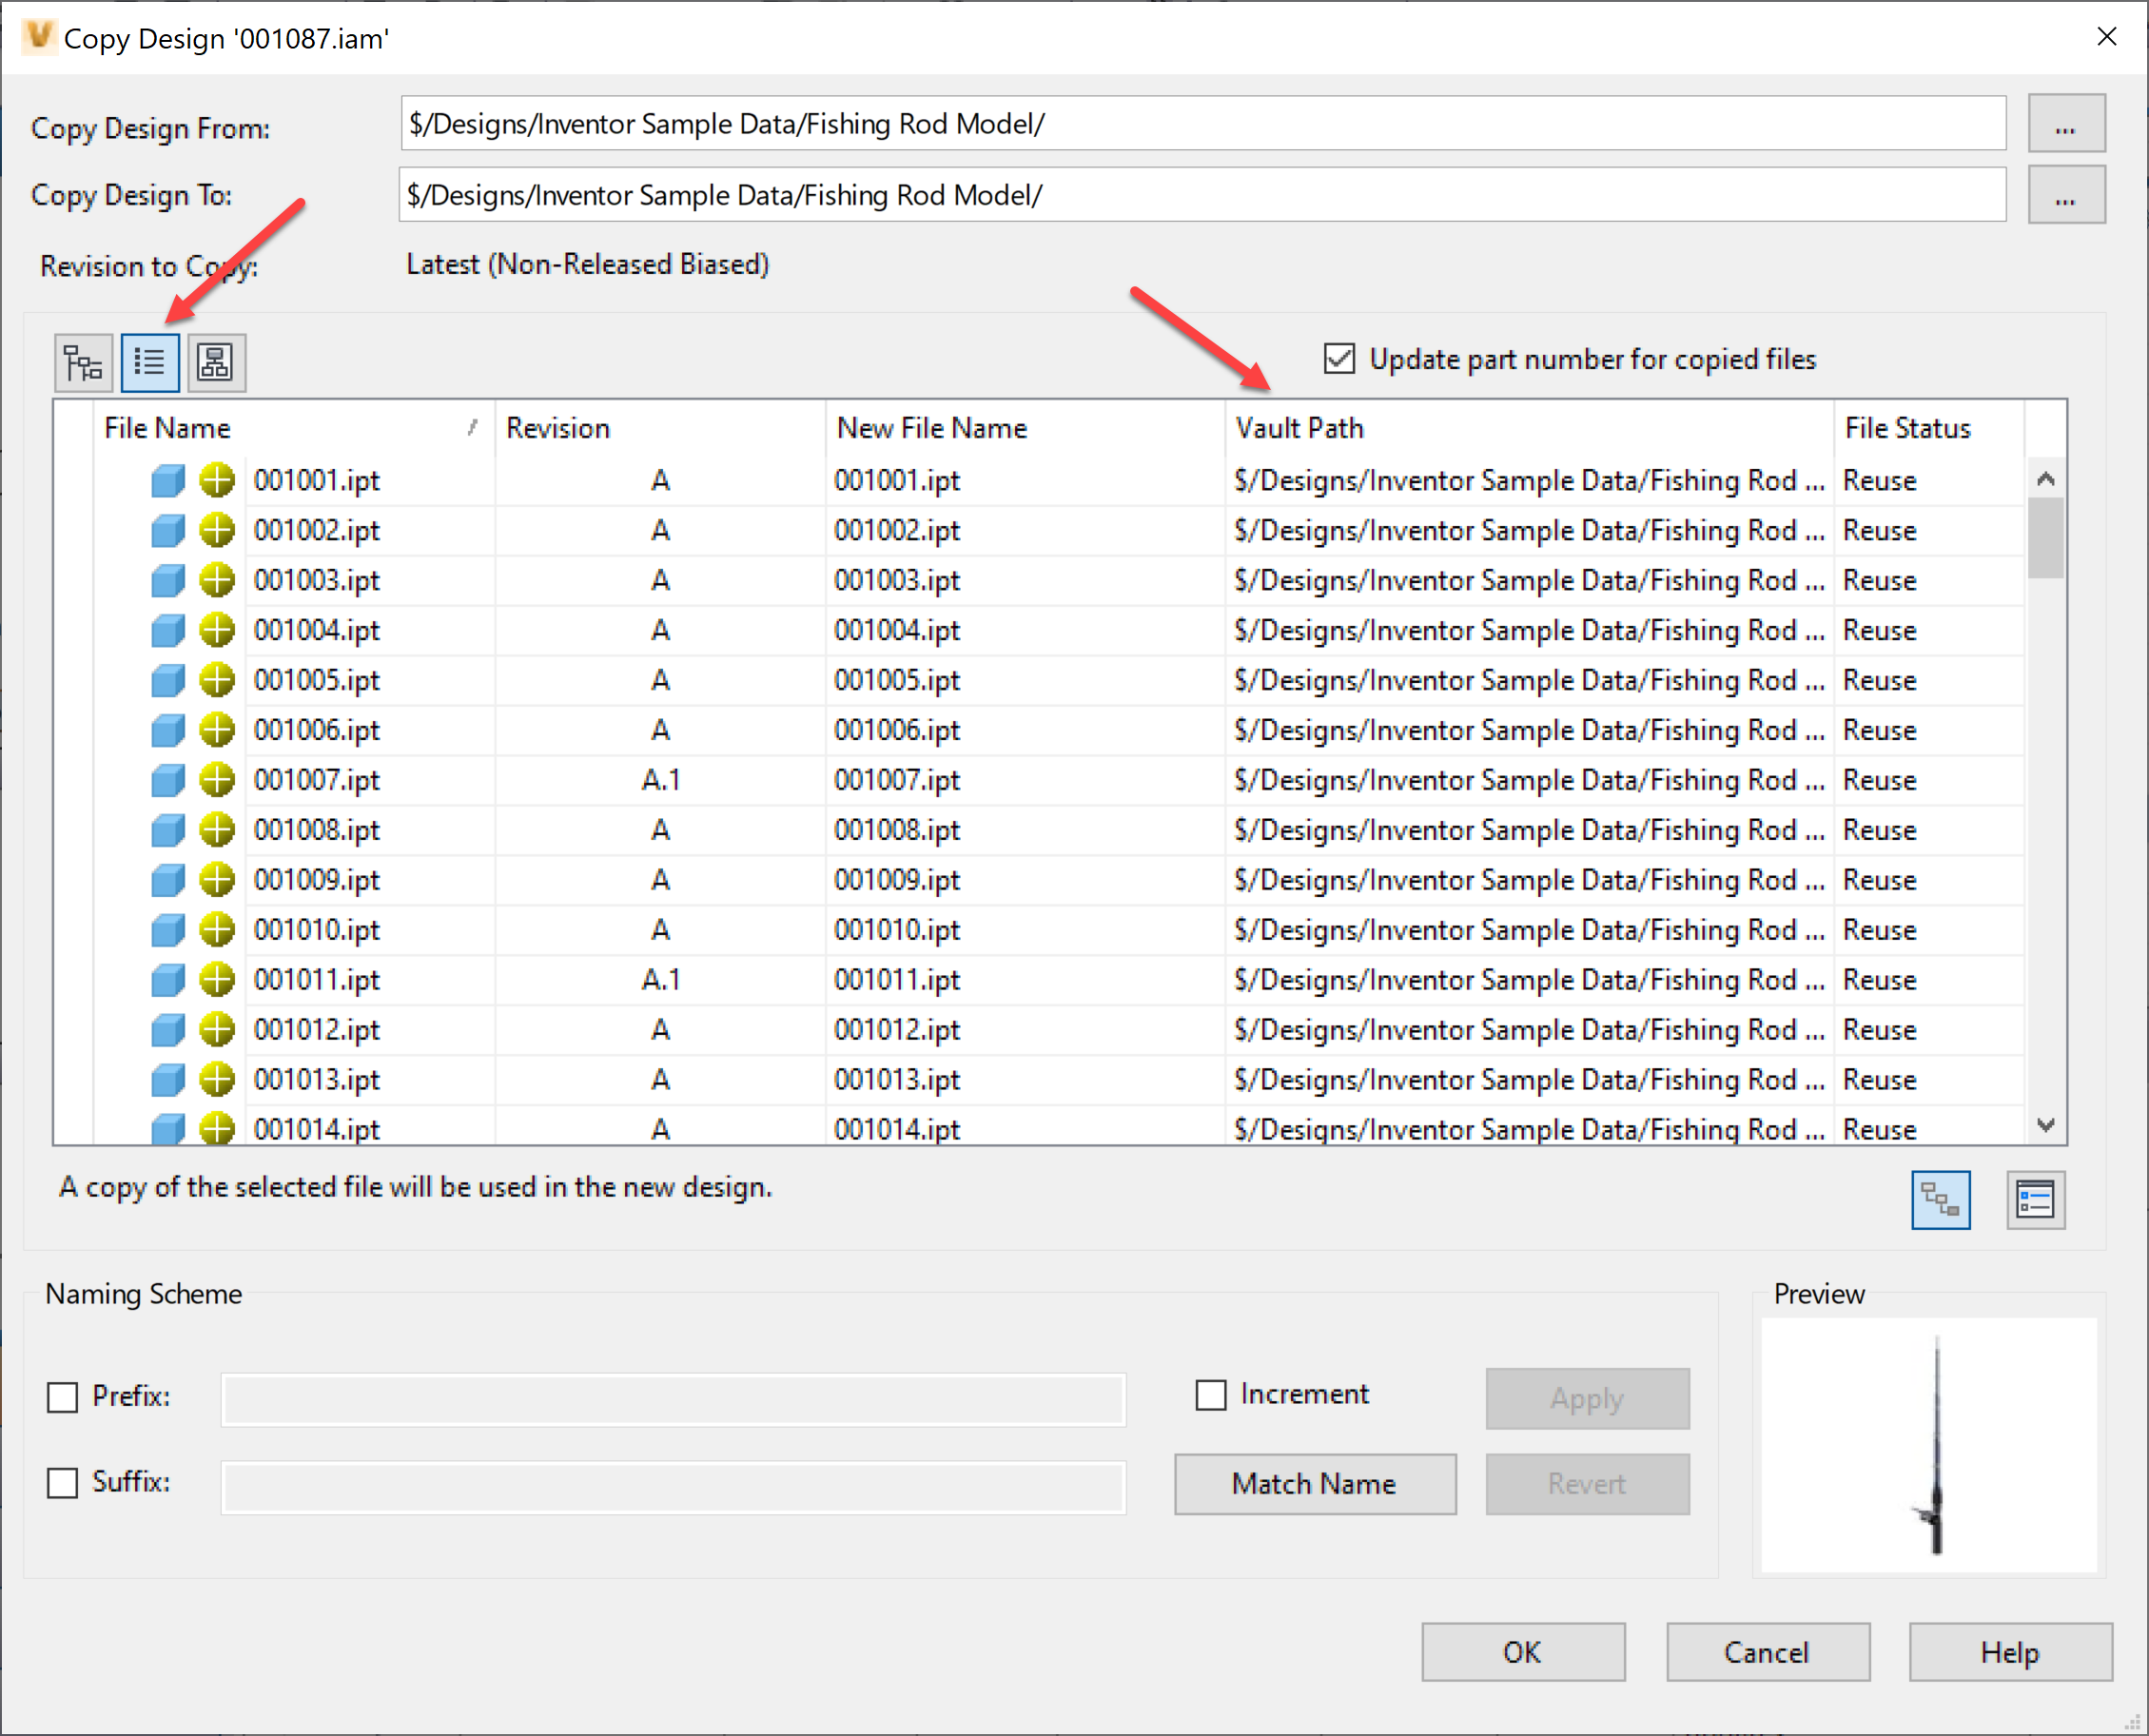2149x1736 pixels.
Task: Click the part file icon of 001012.ipt
Action: [x=168, y=1031]
